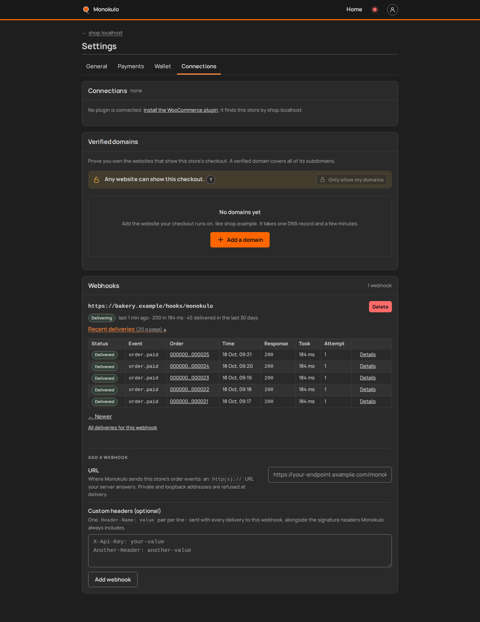View Details for order 000000...000024 delivery
This screenshot has height=622, width=480.
point(367,366)
